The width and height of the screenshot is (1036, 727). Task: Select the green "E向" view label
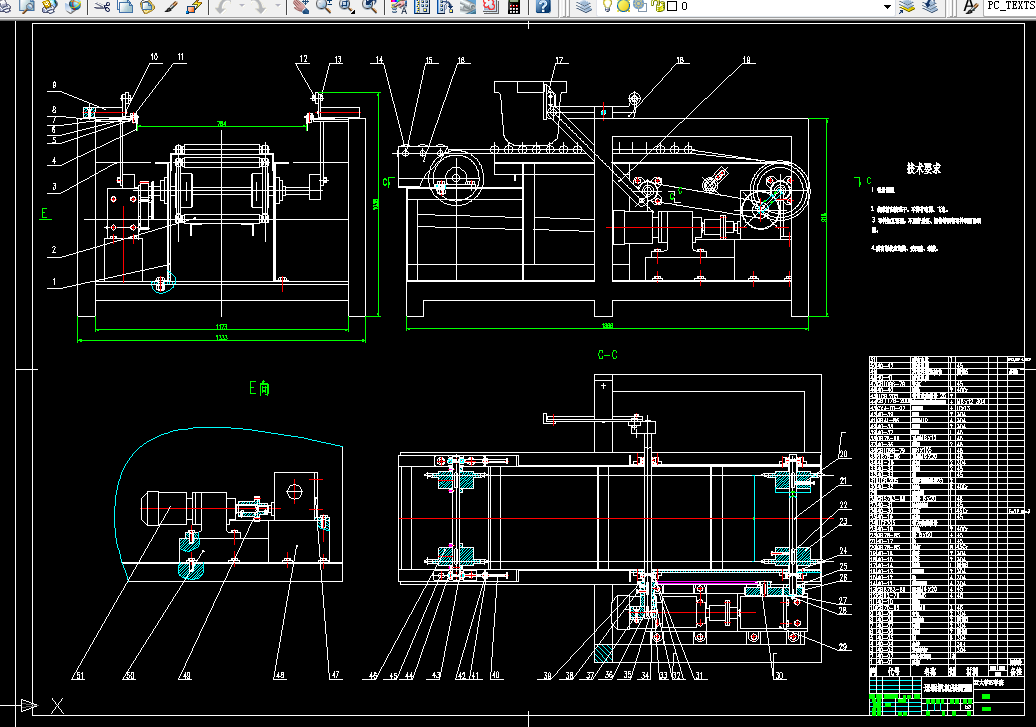pos(259,388)
